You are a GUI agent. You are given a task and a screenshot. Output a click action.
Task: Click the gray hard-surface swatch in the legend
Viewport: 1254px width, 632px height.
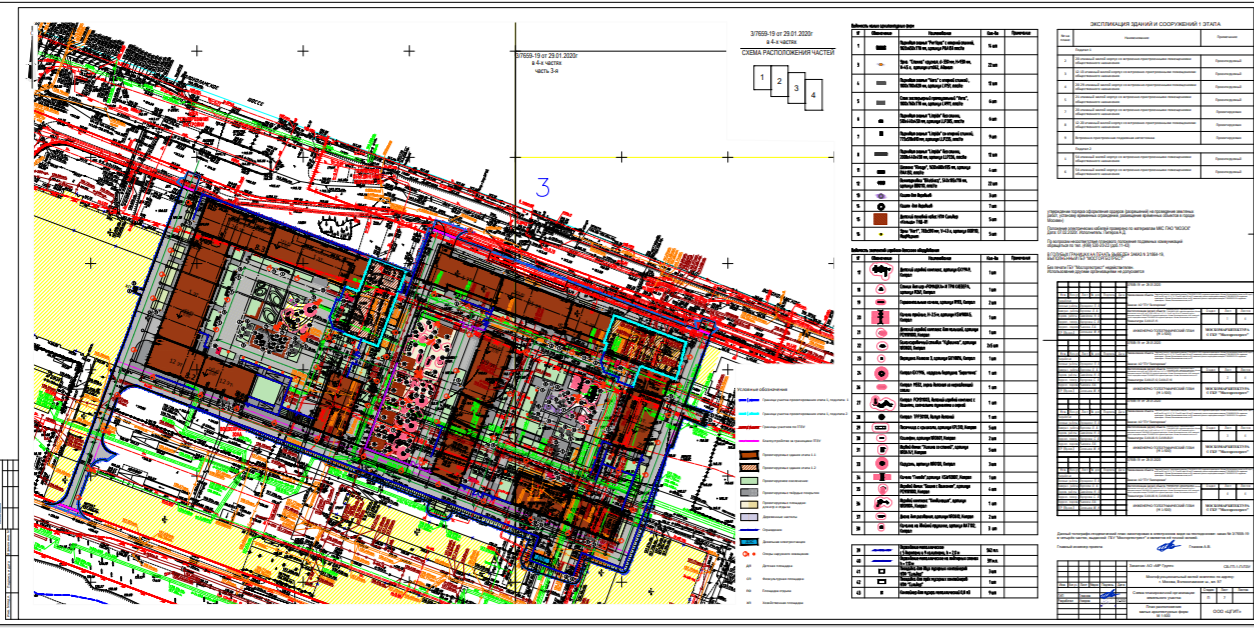tap(749, 492)
